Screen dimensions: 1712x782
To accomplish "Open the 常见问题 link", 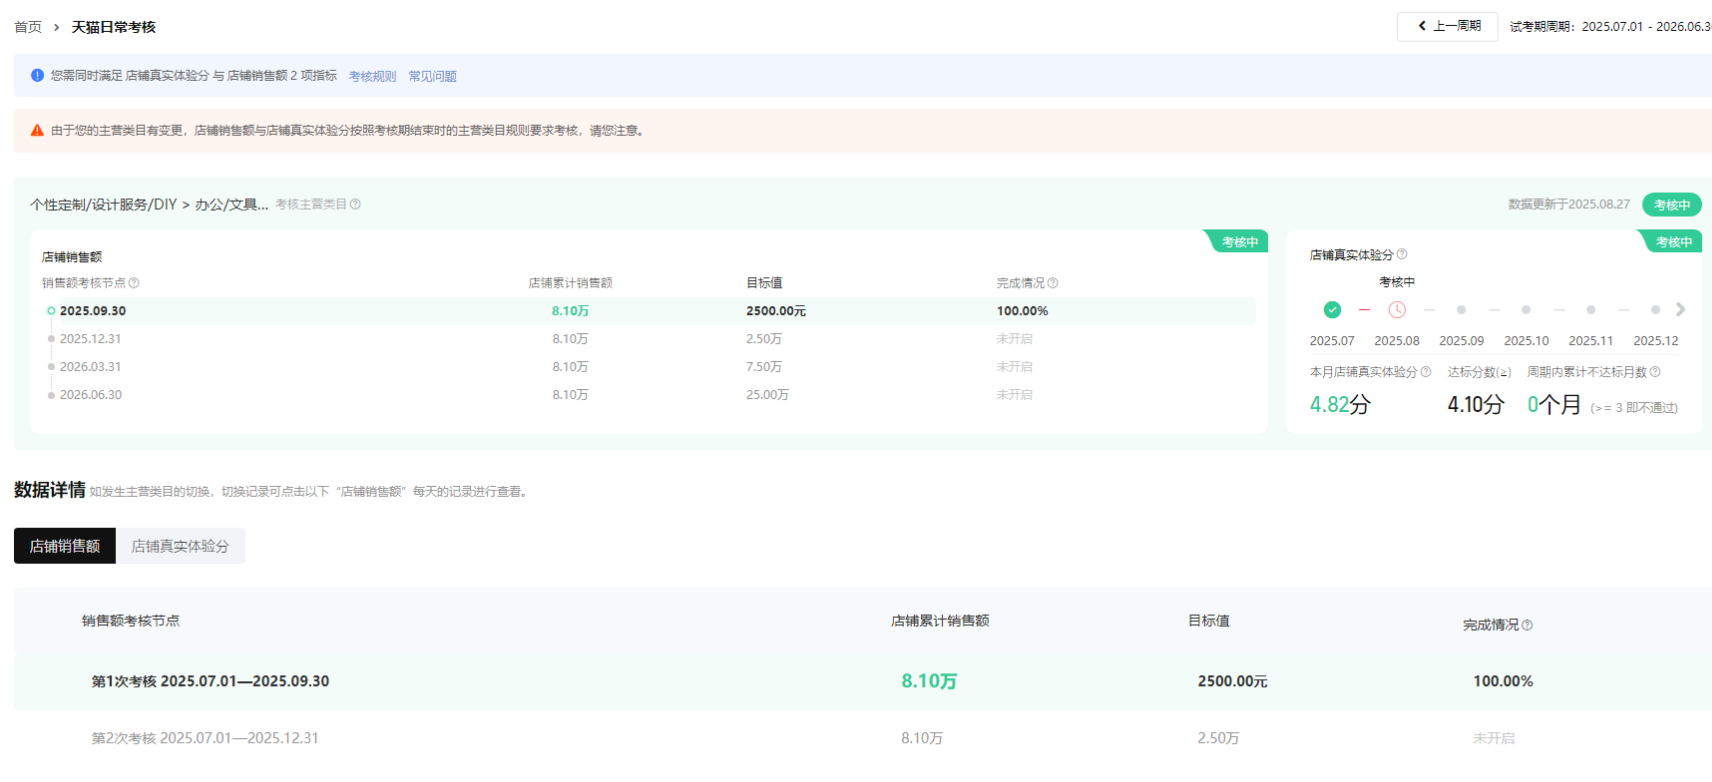I will (432, 76).
